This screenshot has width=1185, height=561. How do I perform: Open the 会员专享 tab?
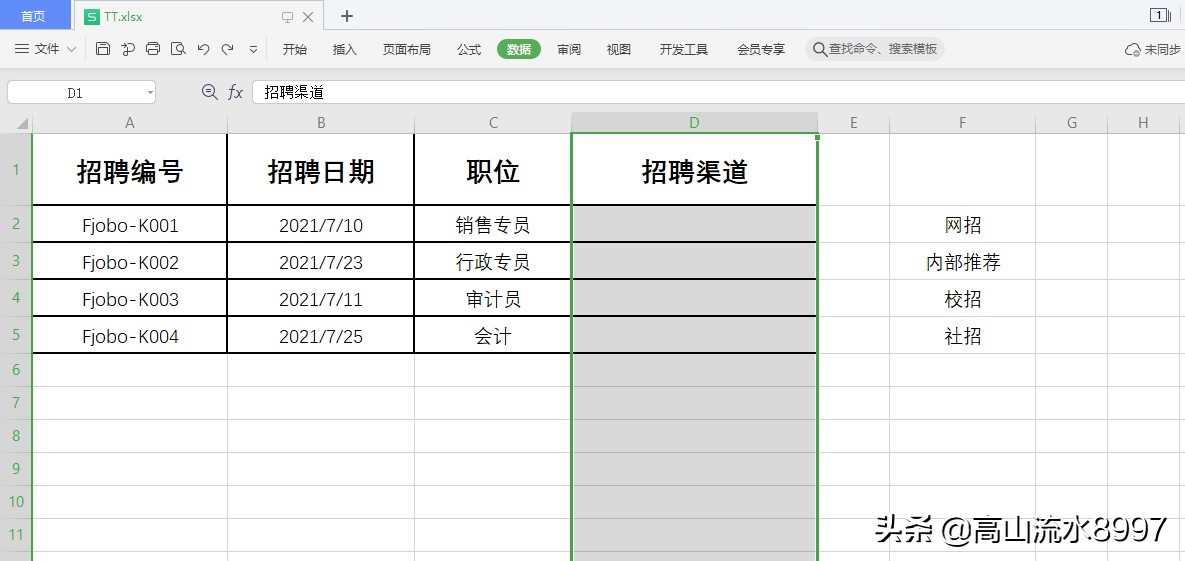761,49
